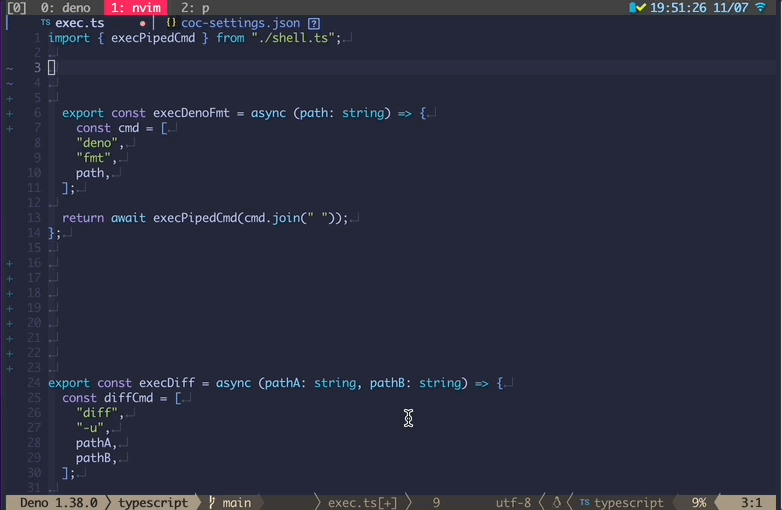
Task: Switch to tmux window 0: deno
Action: coord(65,7)
